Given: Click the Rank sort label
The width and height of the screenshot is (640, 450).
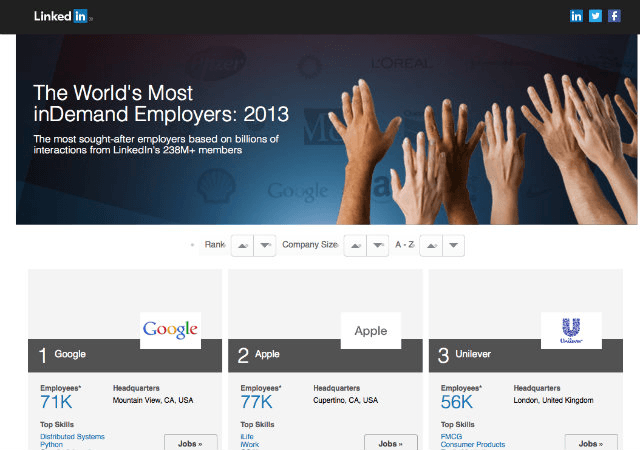Looking at the screenshot, I should coord(215,245).
